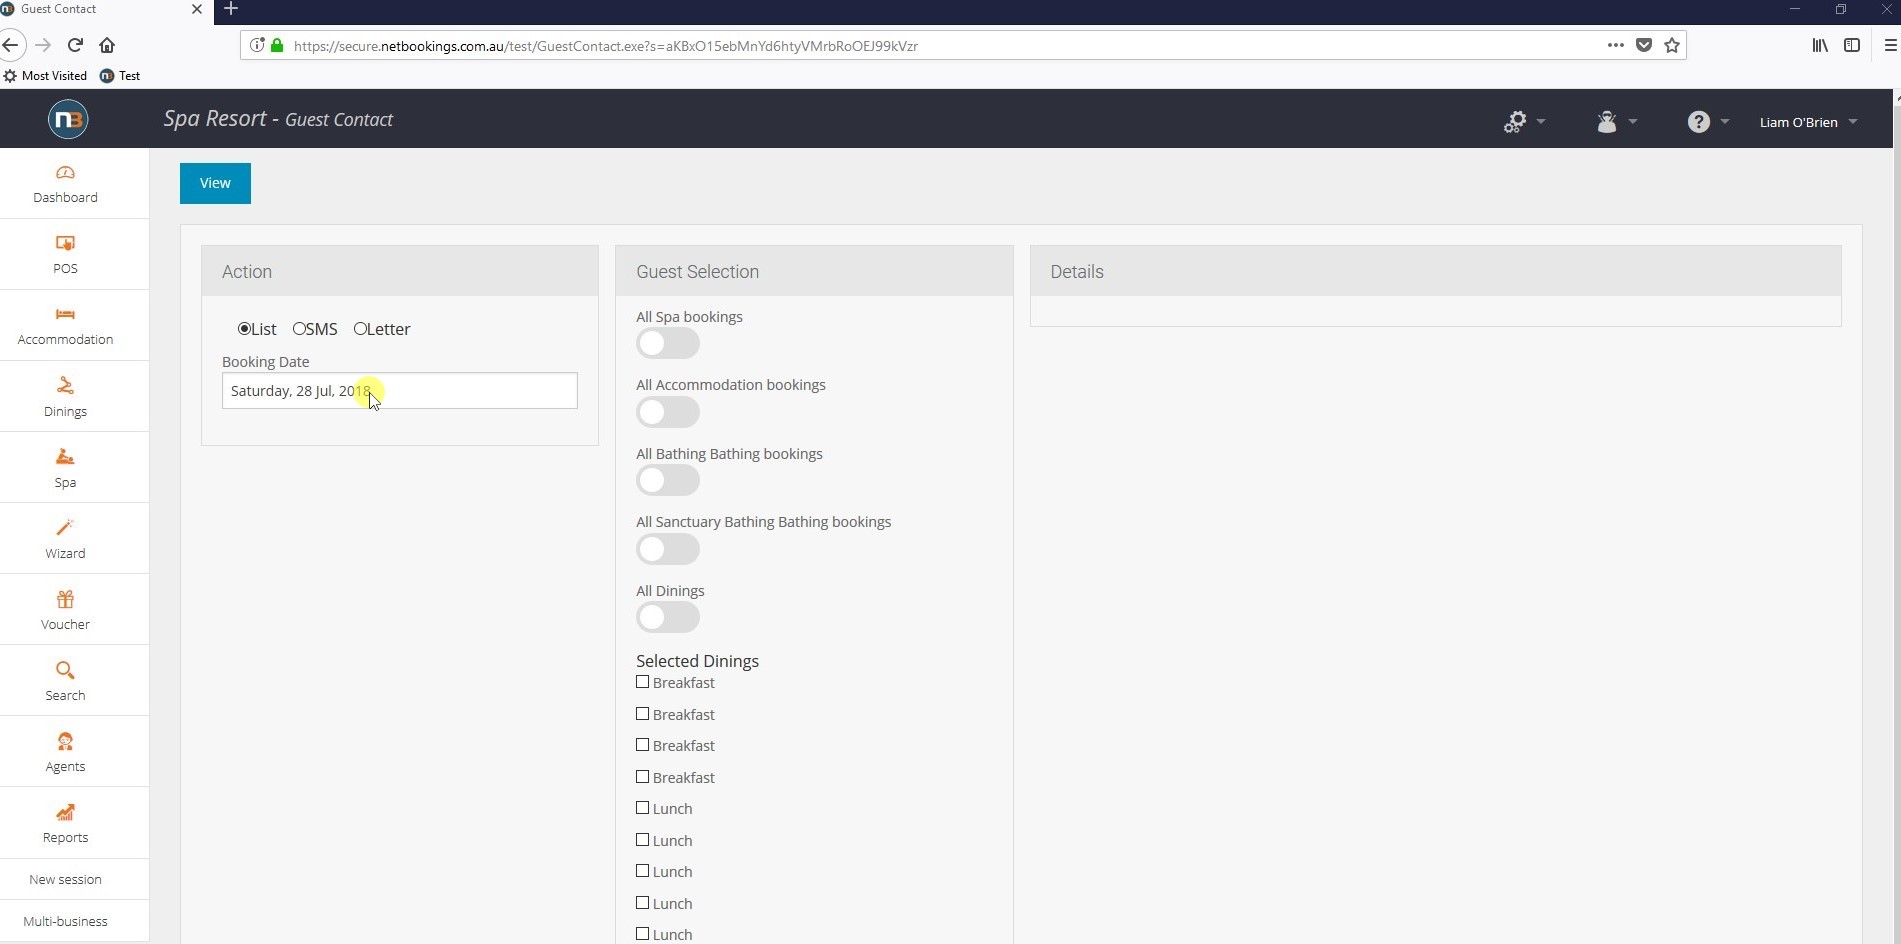Open the Search magnifier icon

click(x=65, y=670)
